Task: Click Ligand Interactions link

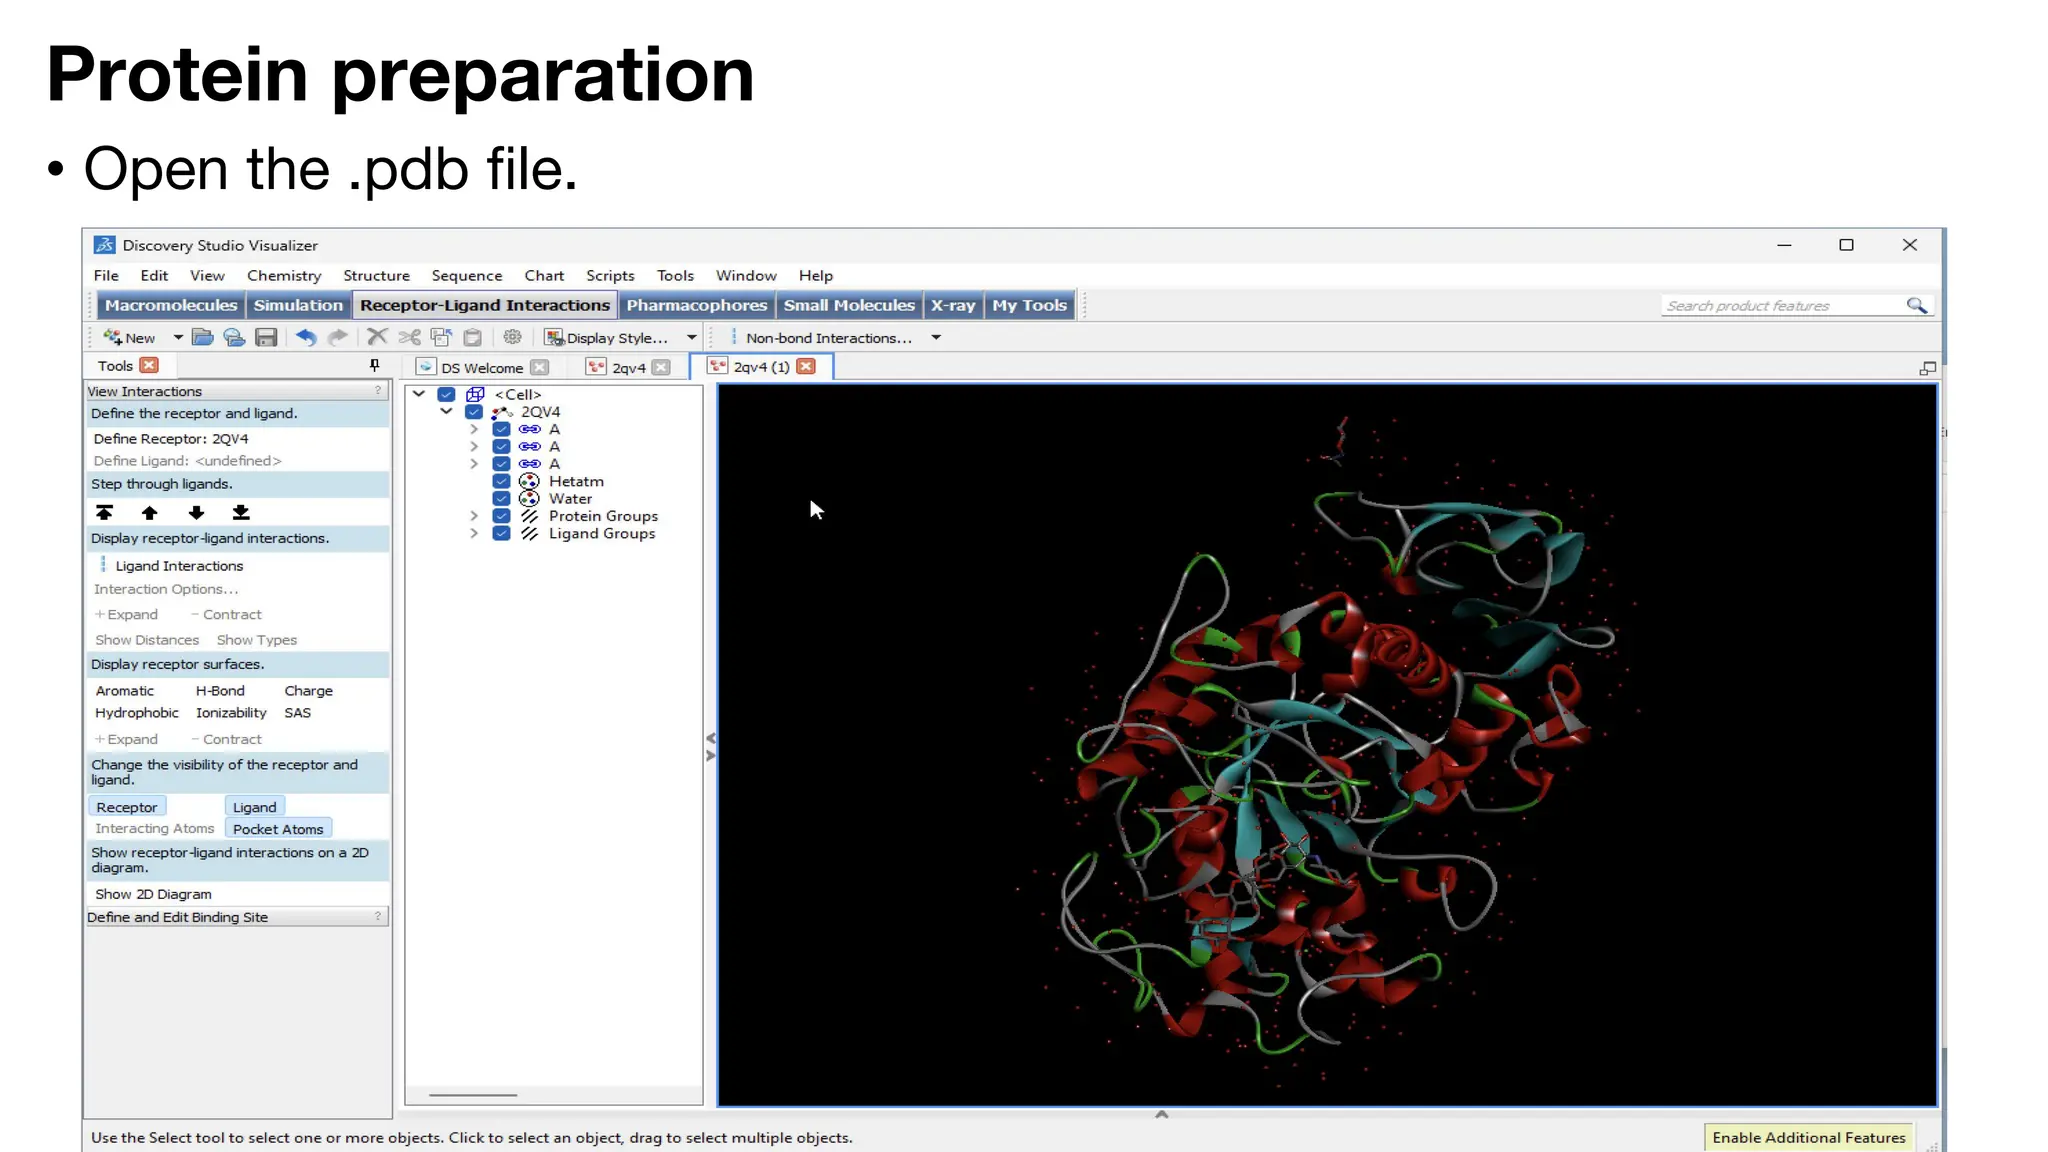Action: pos(179,566)
